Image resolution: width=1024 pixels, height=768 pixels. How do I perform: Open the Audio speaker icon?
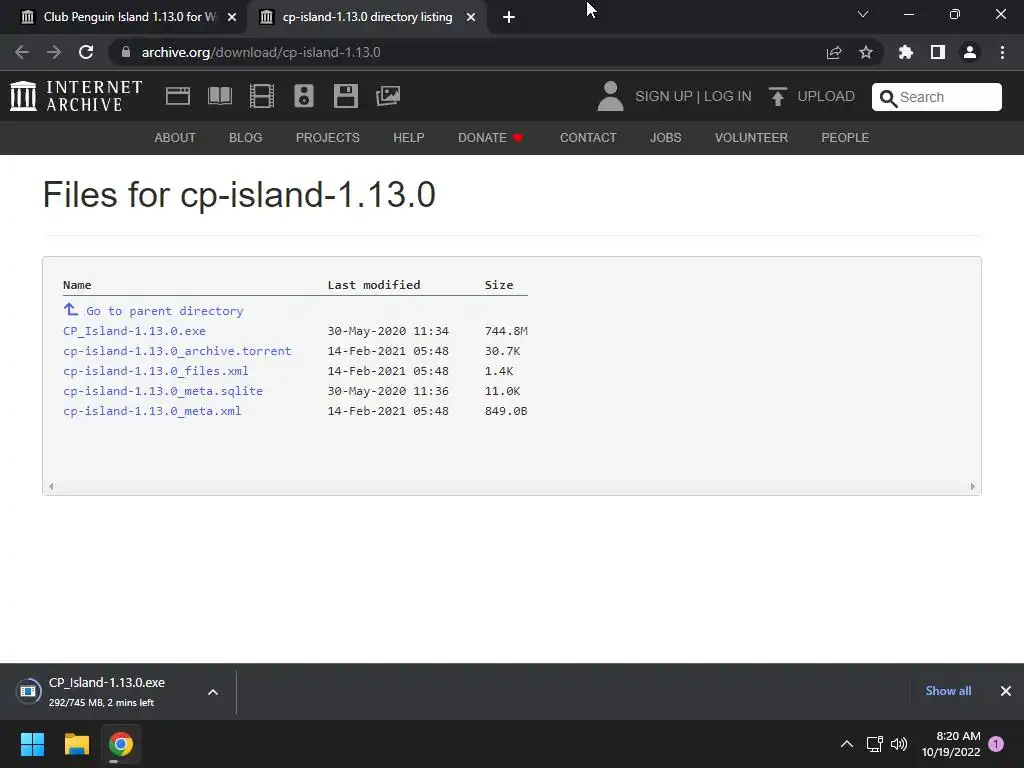click(304, 96)
